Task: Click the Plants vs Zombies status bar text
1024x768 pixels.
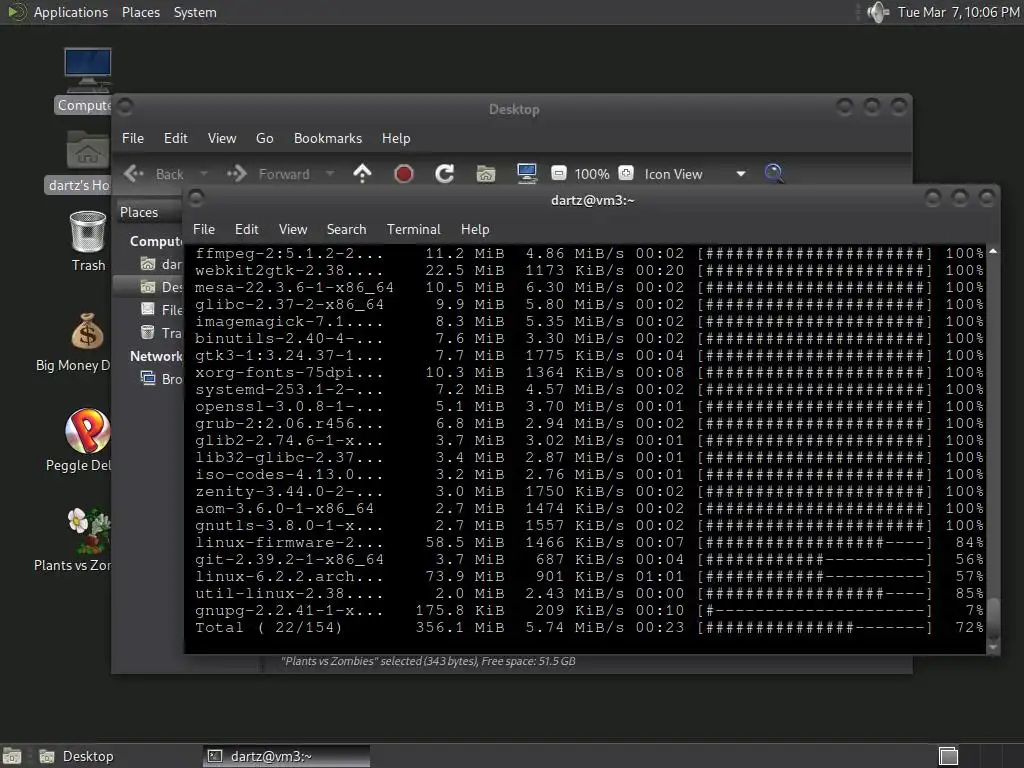Action: 428,661
